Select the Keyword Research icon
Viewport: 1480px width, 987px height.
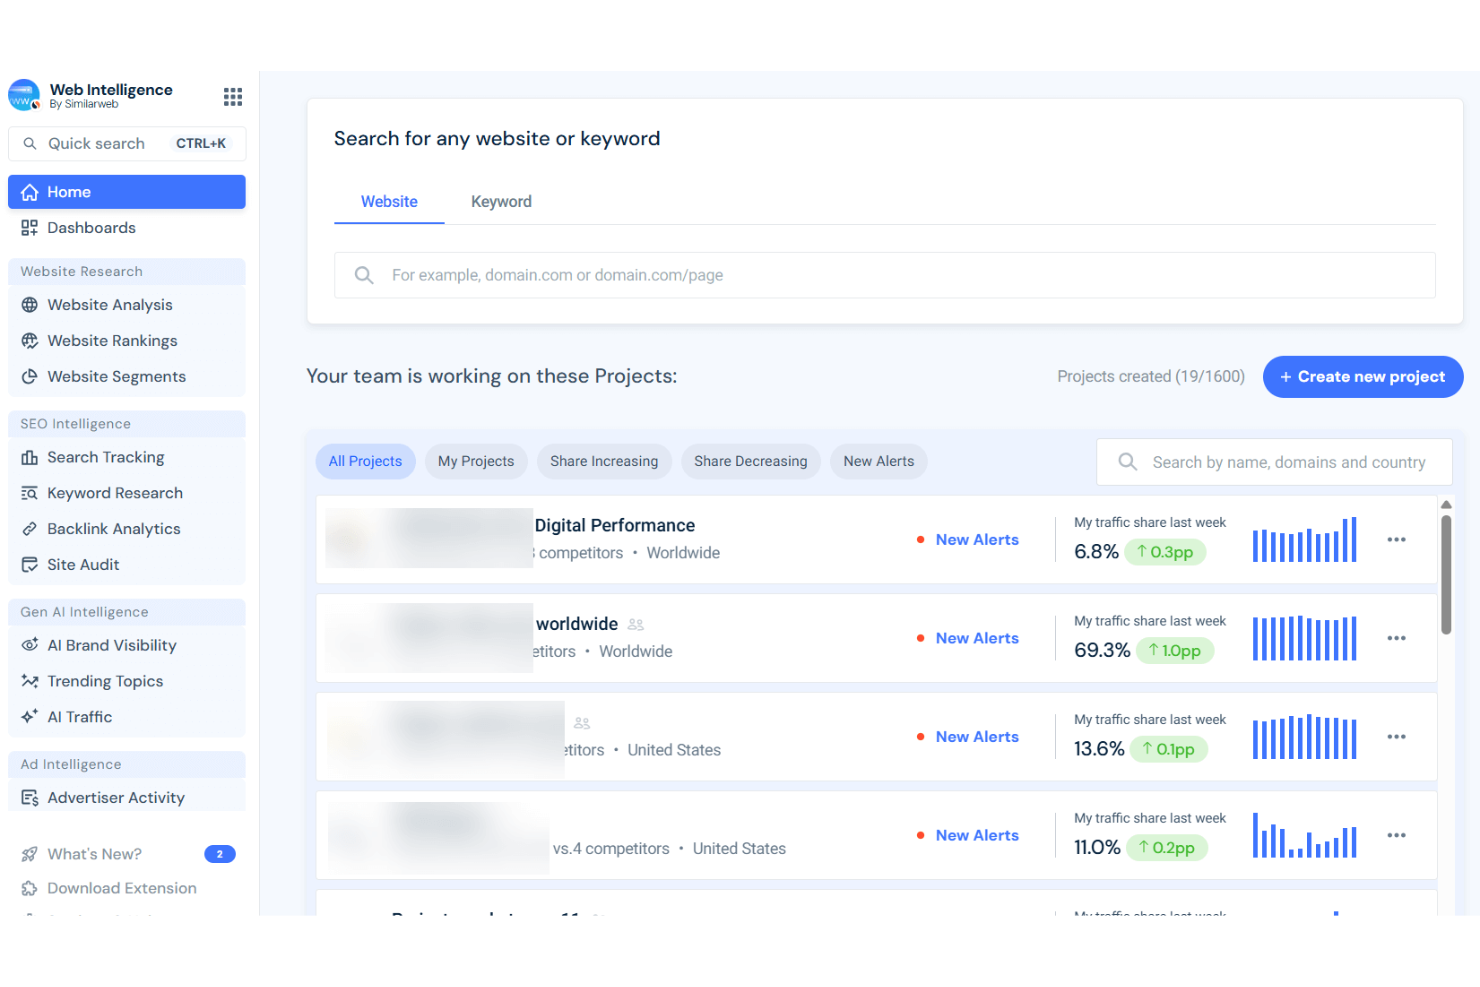(x=30, y=492)
